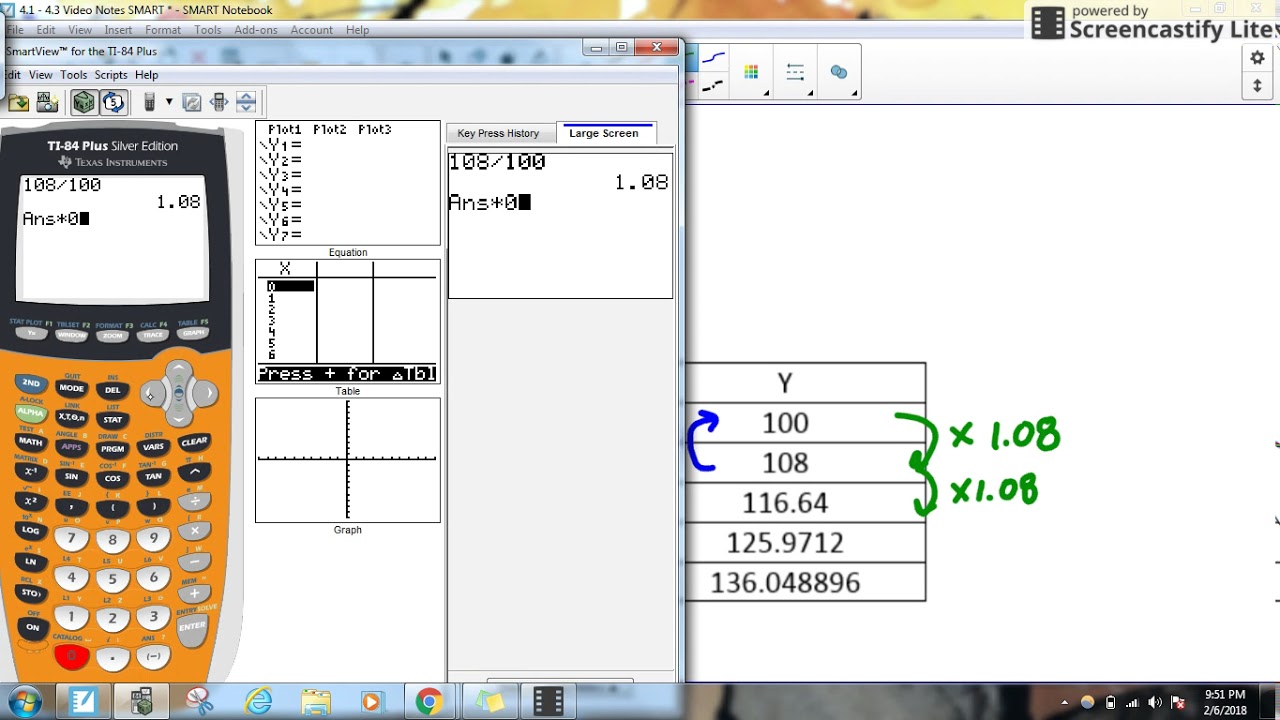Toggle the key press history toolbar button
Viewport: 1280px width, 720px height.
pyautogui.click(x=113, y=102)
